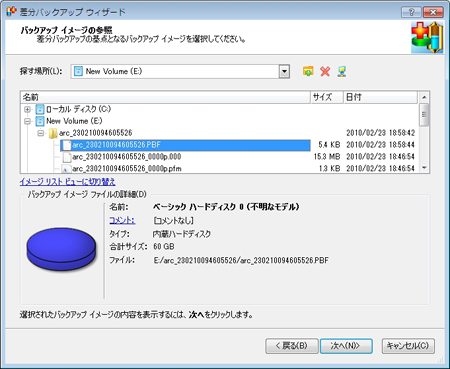Click the 0000p.pfm file icon

[67, 169]
